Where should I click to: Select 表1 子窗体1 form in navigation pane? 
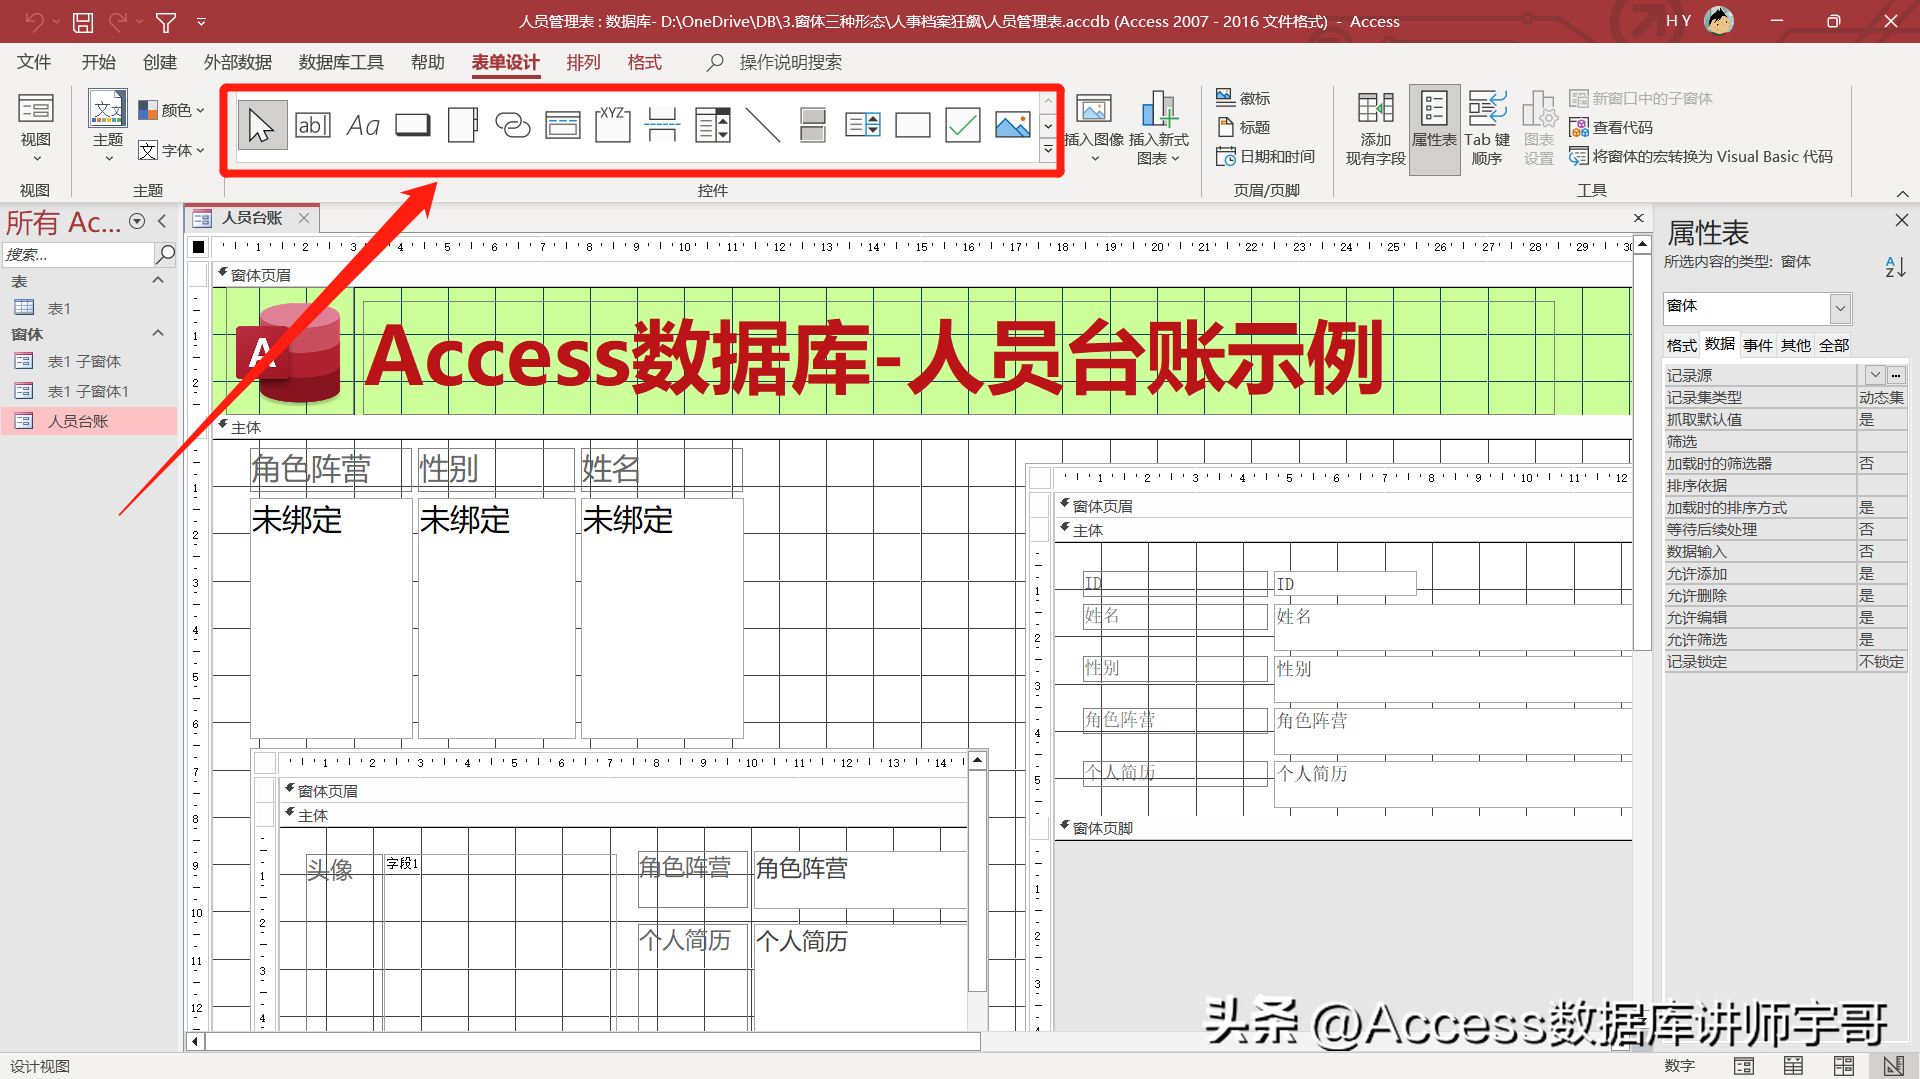click(88, 391)
